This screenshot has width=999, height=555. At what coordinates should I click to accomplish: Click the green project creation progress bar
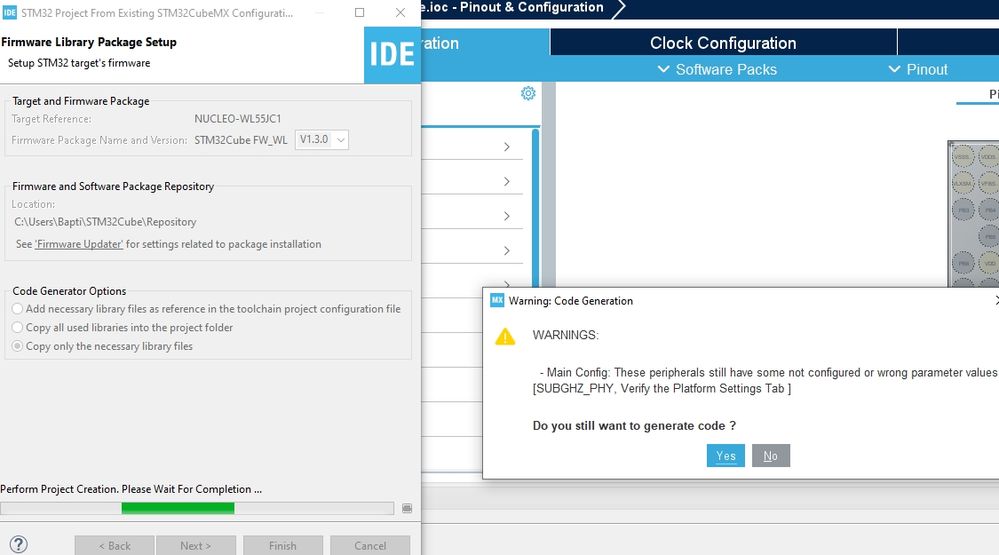(178, 508)
